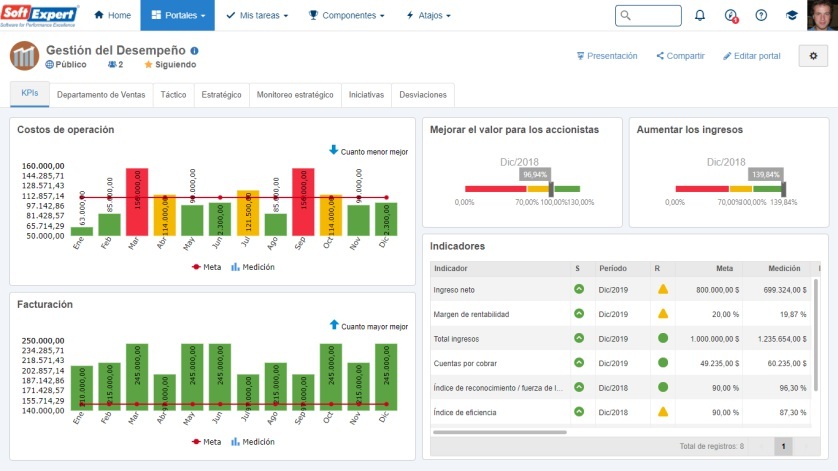
Task: Open portal settings gear button
Action: [x=813, y=56]
